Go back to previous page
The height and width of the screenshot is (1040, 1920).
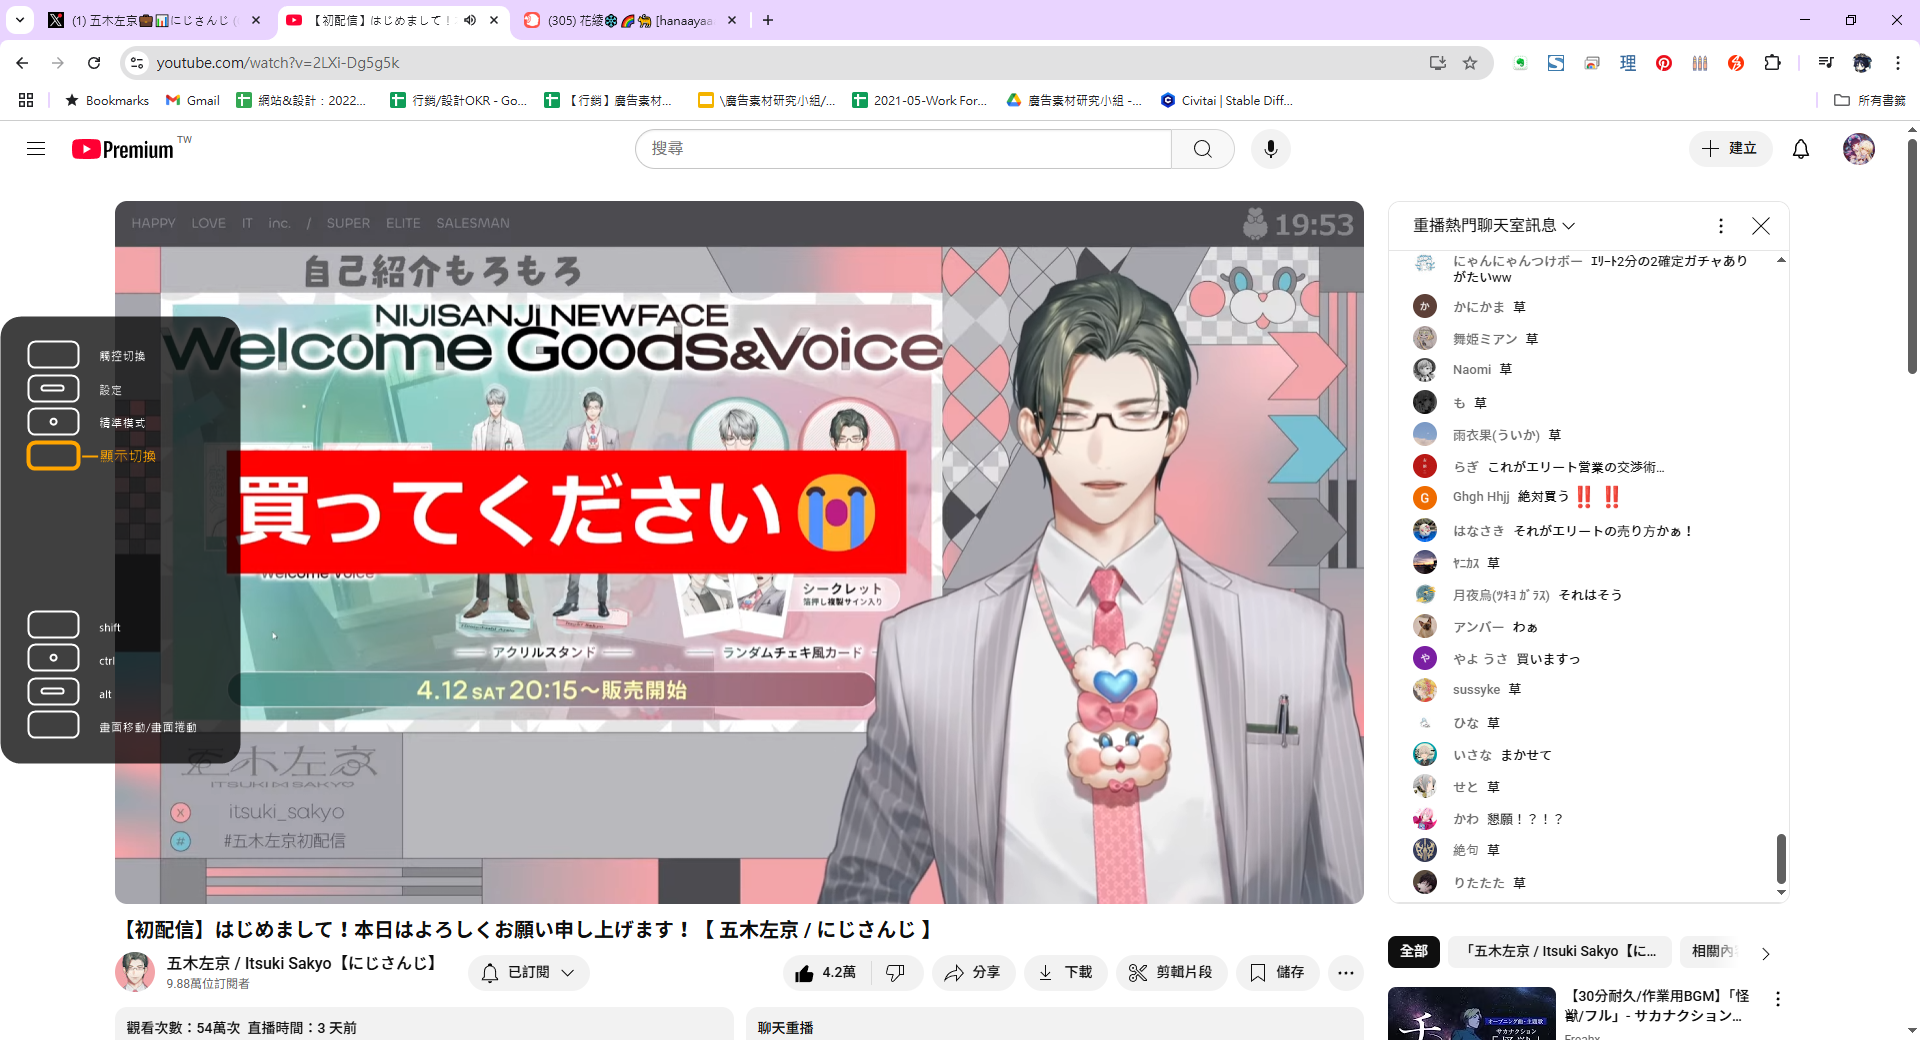(22, 63)
